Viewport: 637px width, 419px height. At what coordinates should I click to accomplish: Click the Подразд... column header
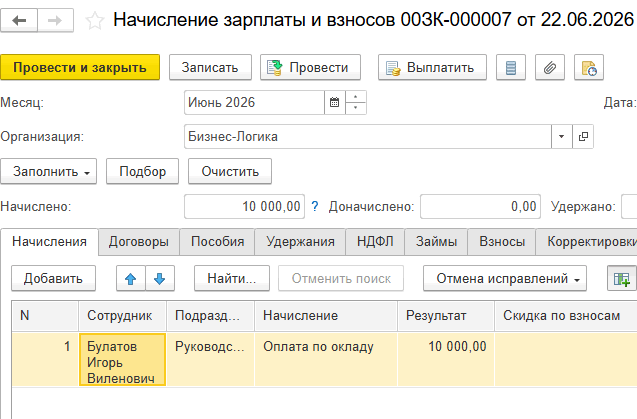click(210, 316)
